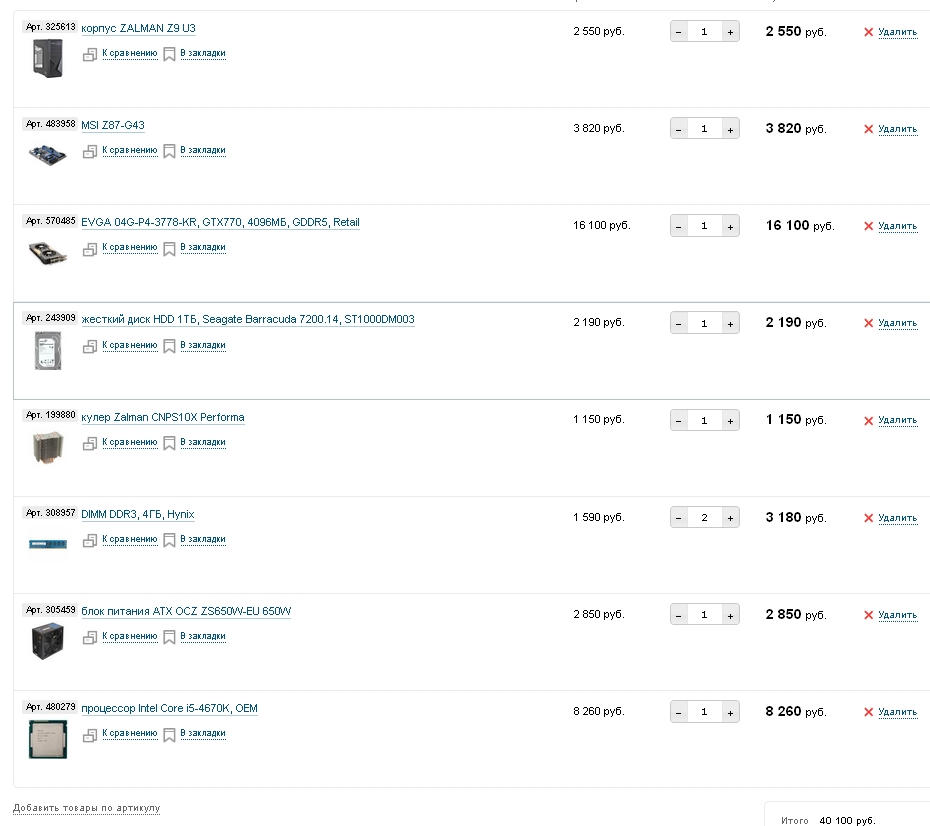Increase quantity of ZALMAN Z9 U3 case

coord(730,32)
